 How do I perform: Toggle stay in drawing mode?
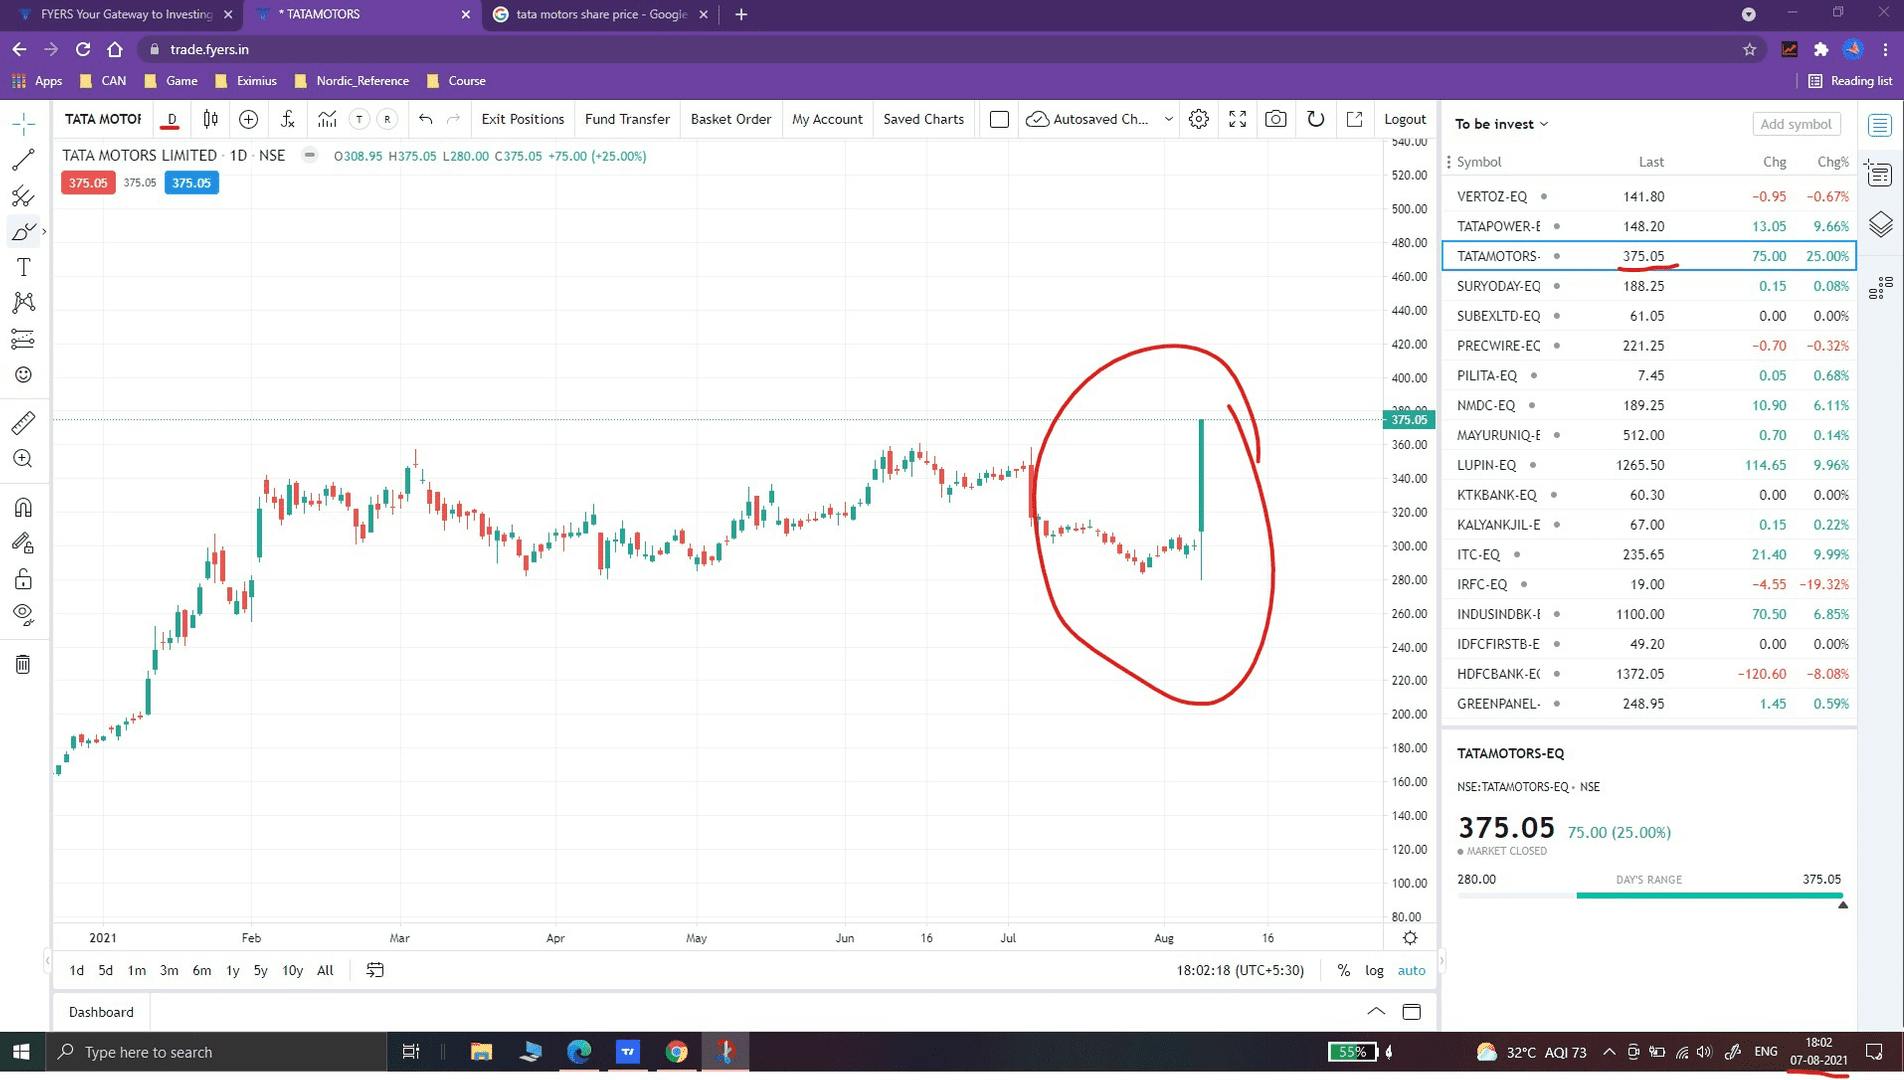pos(23,544)
